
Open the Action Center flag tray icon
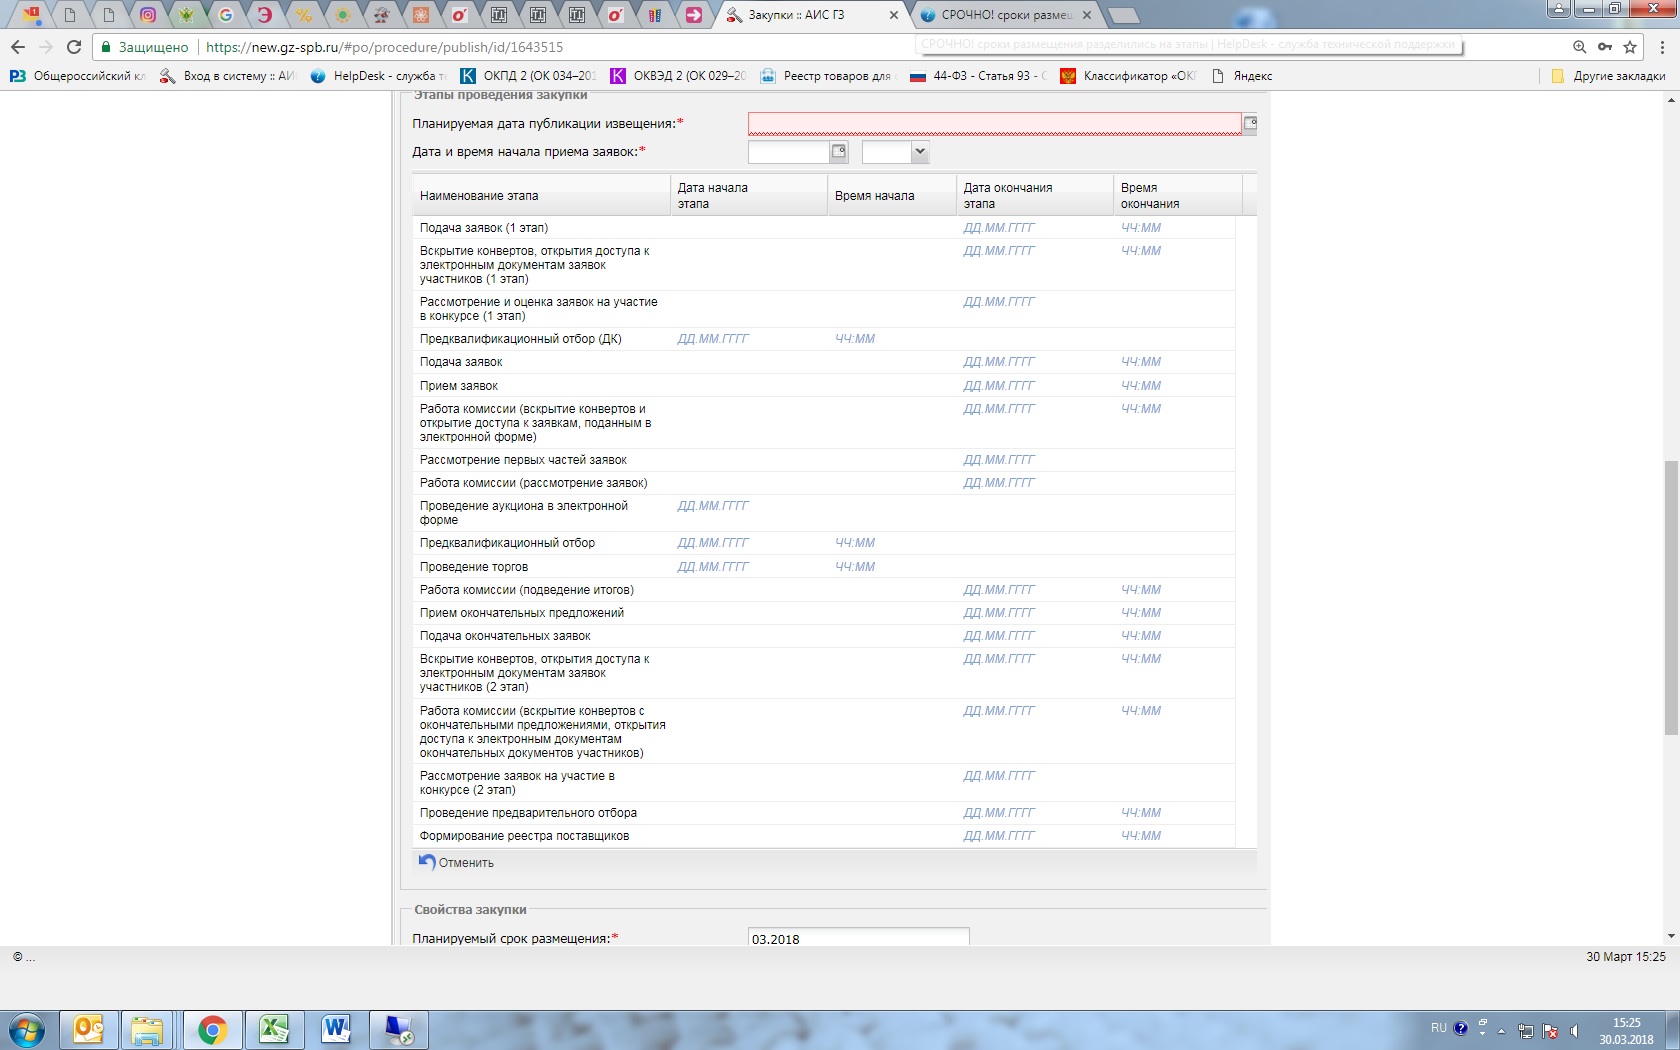(1550, 1030)
